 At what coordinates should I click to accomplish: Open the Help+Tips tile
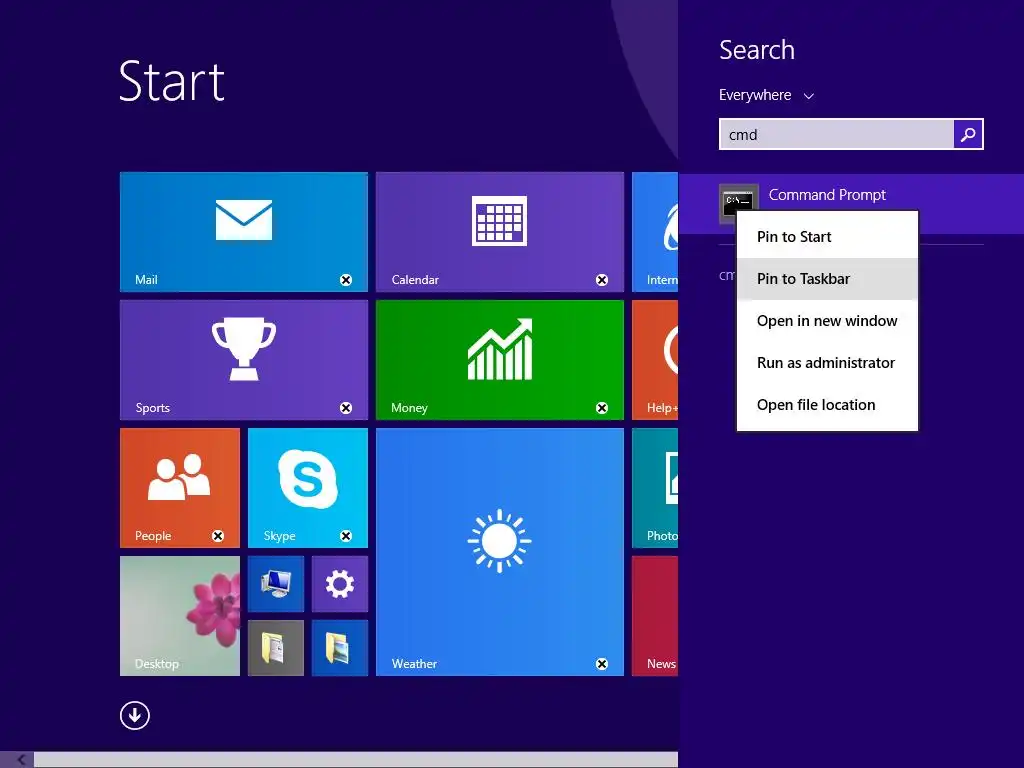click(655, 359)
